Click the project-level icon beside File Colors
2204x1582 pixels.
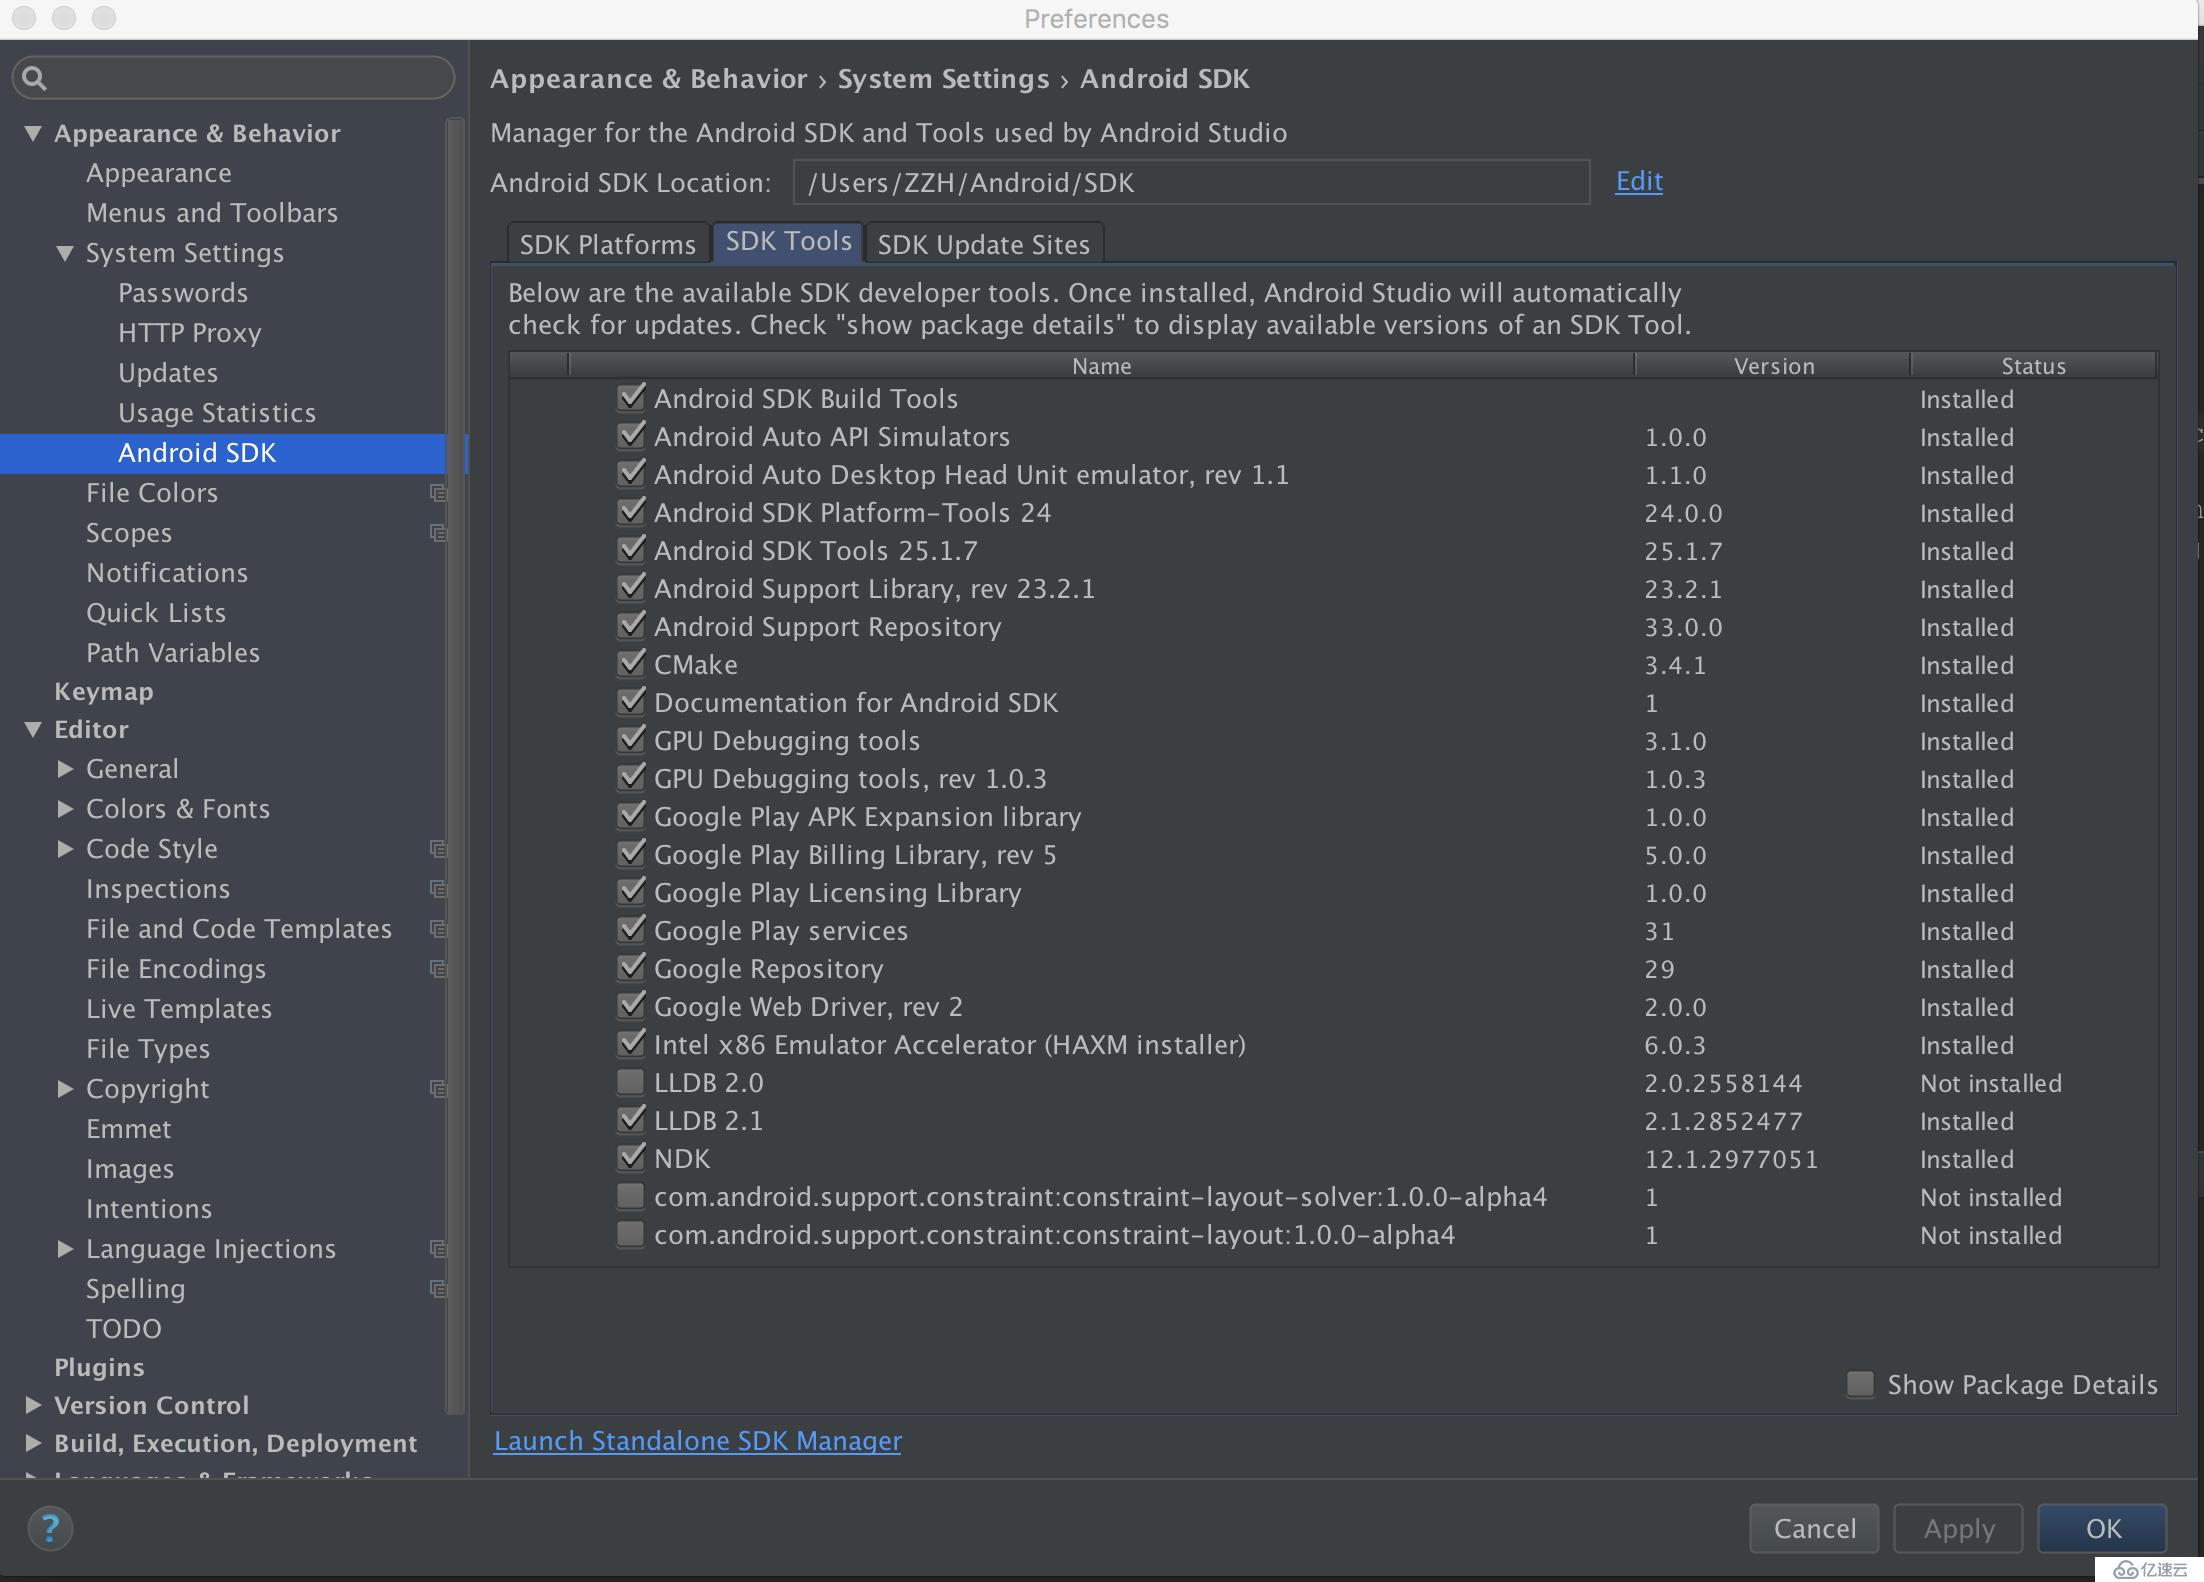coord(438,493)
